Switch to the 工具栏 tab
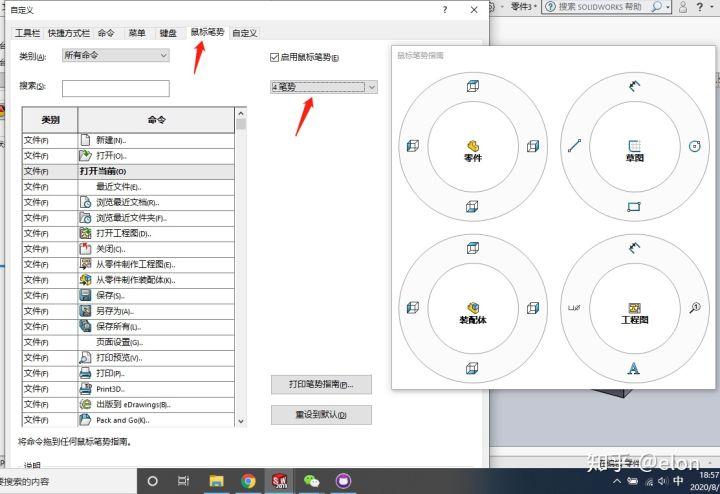This screenshot has width=720, height=494. (27, 33)
